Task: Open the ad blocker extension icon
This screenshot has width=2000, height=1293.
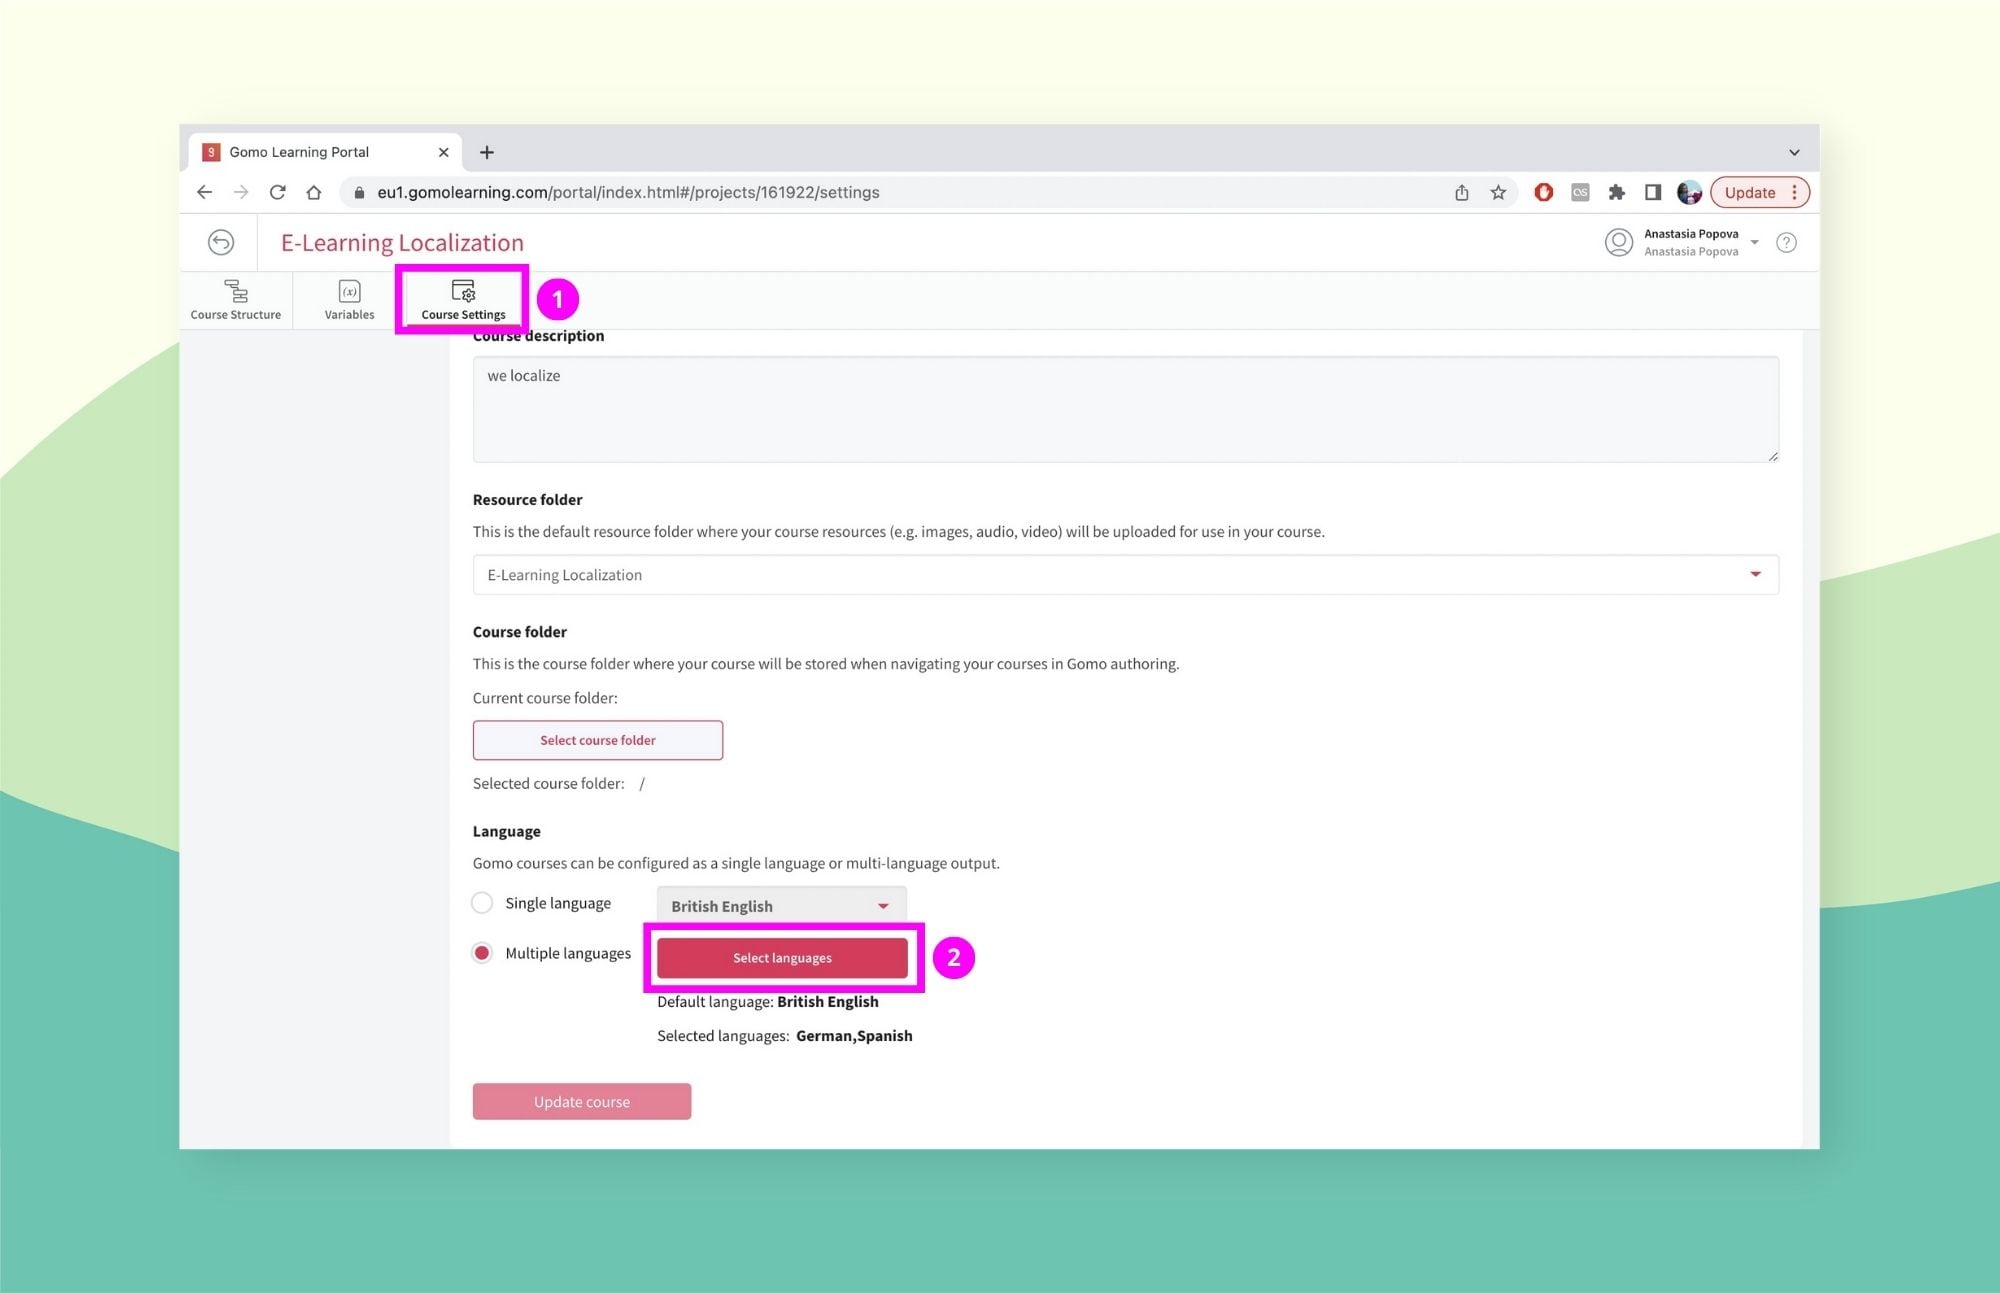Action: [x=1543, y=192]
